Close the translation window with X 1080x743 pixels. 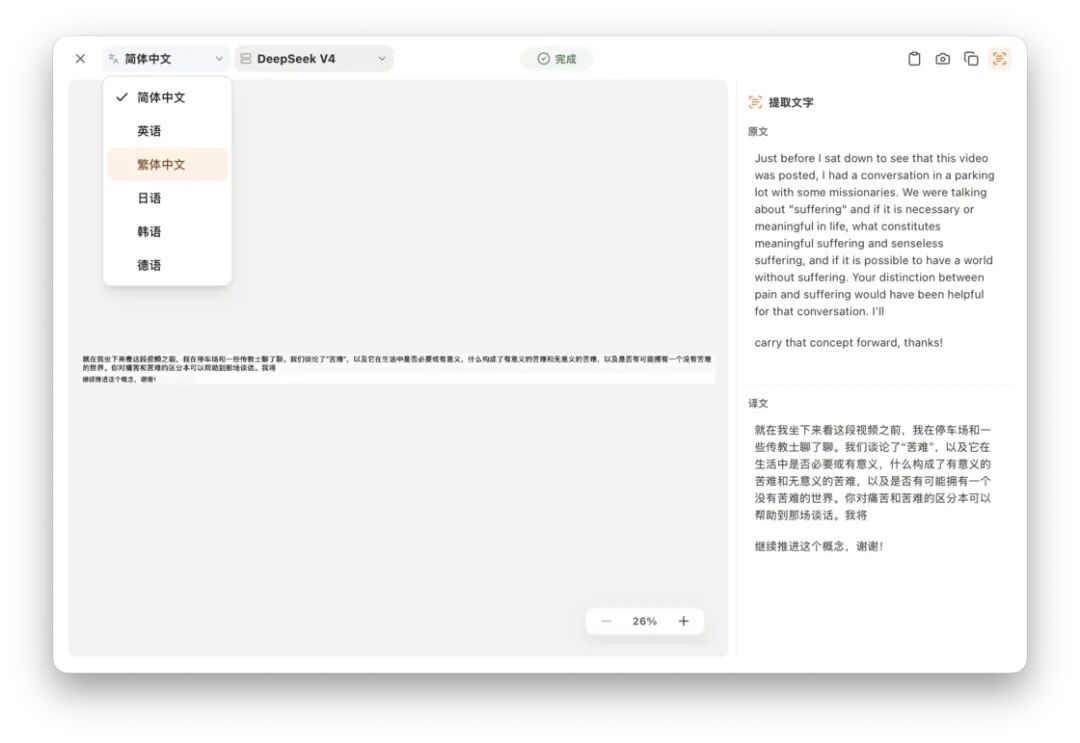coord(81,59)
